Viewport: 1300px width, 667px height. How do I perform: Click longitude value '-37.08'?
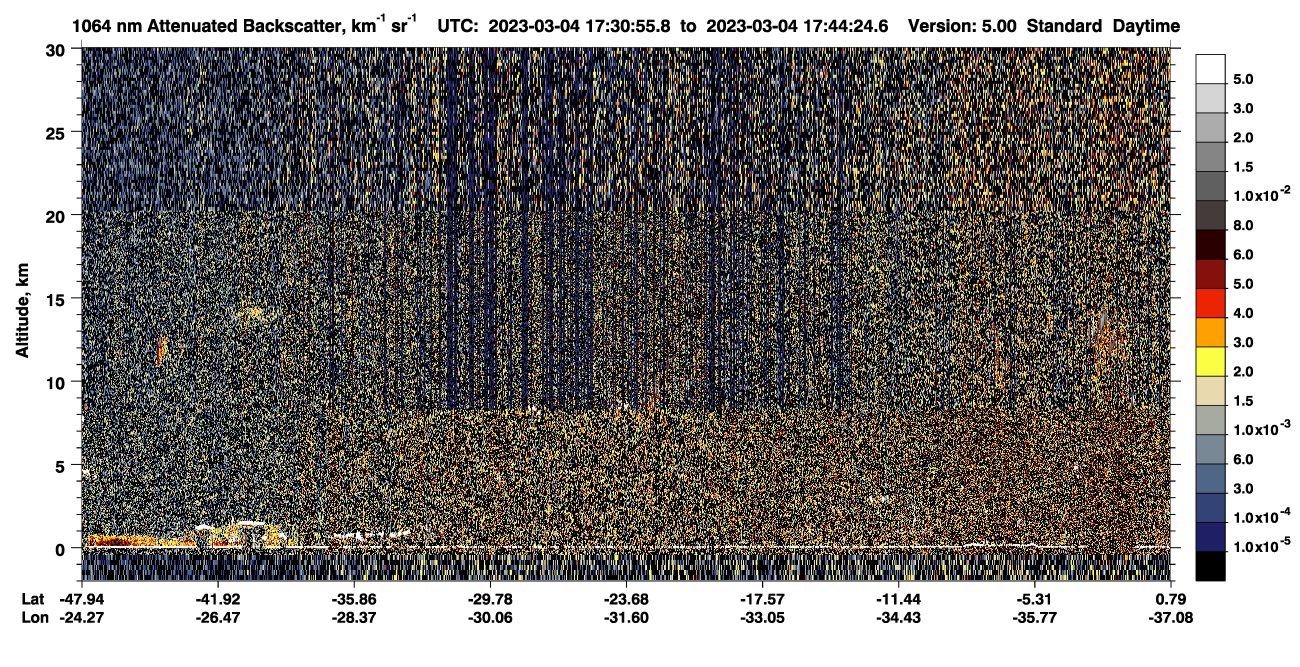(x=1170, y=618)
